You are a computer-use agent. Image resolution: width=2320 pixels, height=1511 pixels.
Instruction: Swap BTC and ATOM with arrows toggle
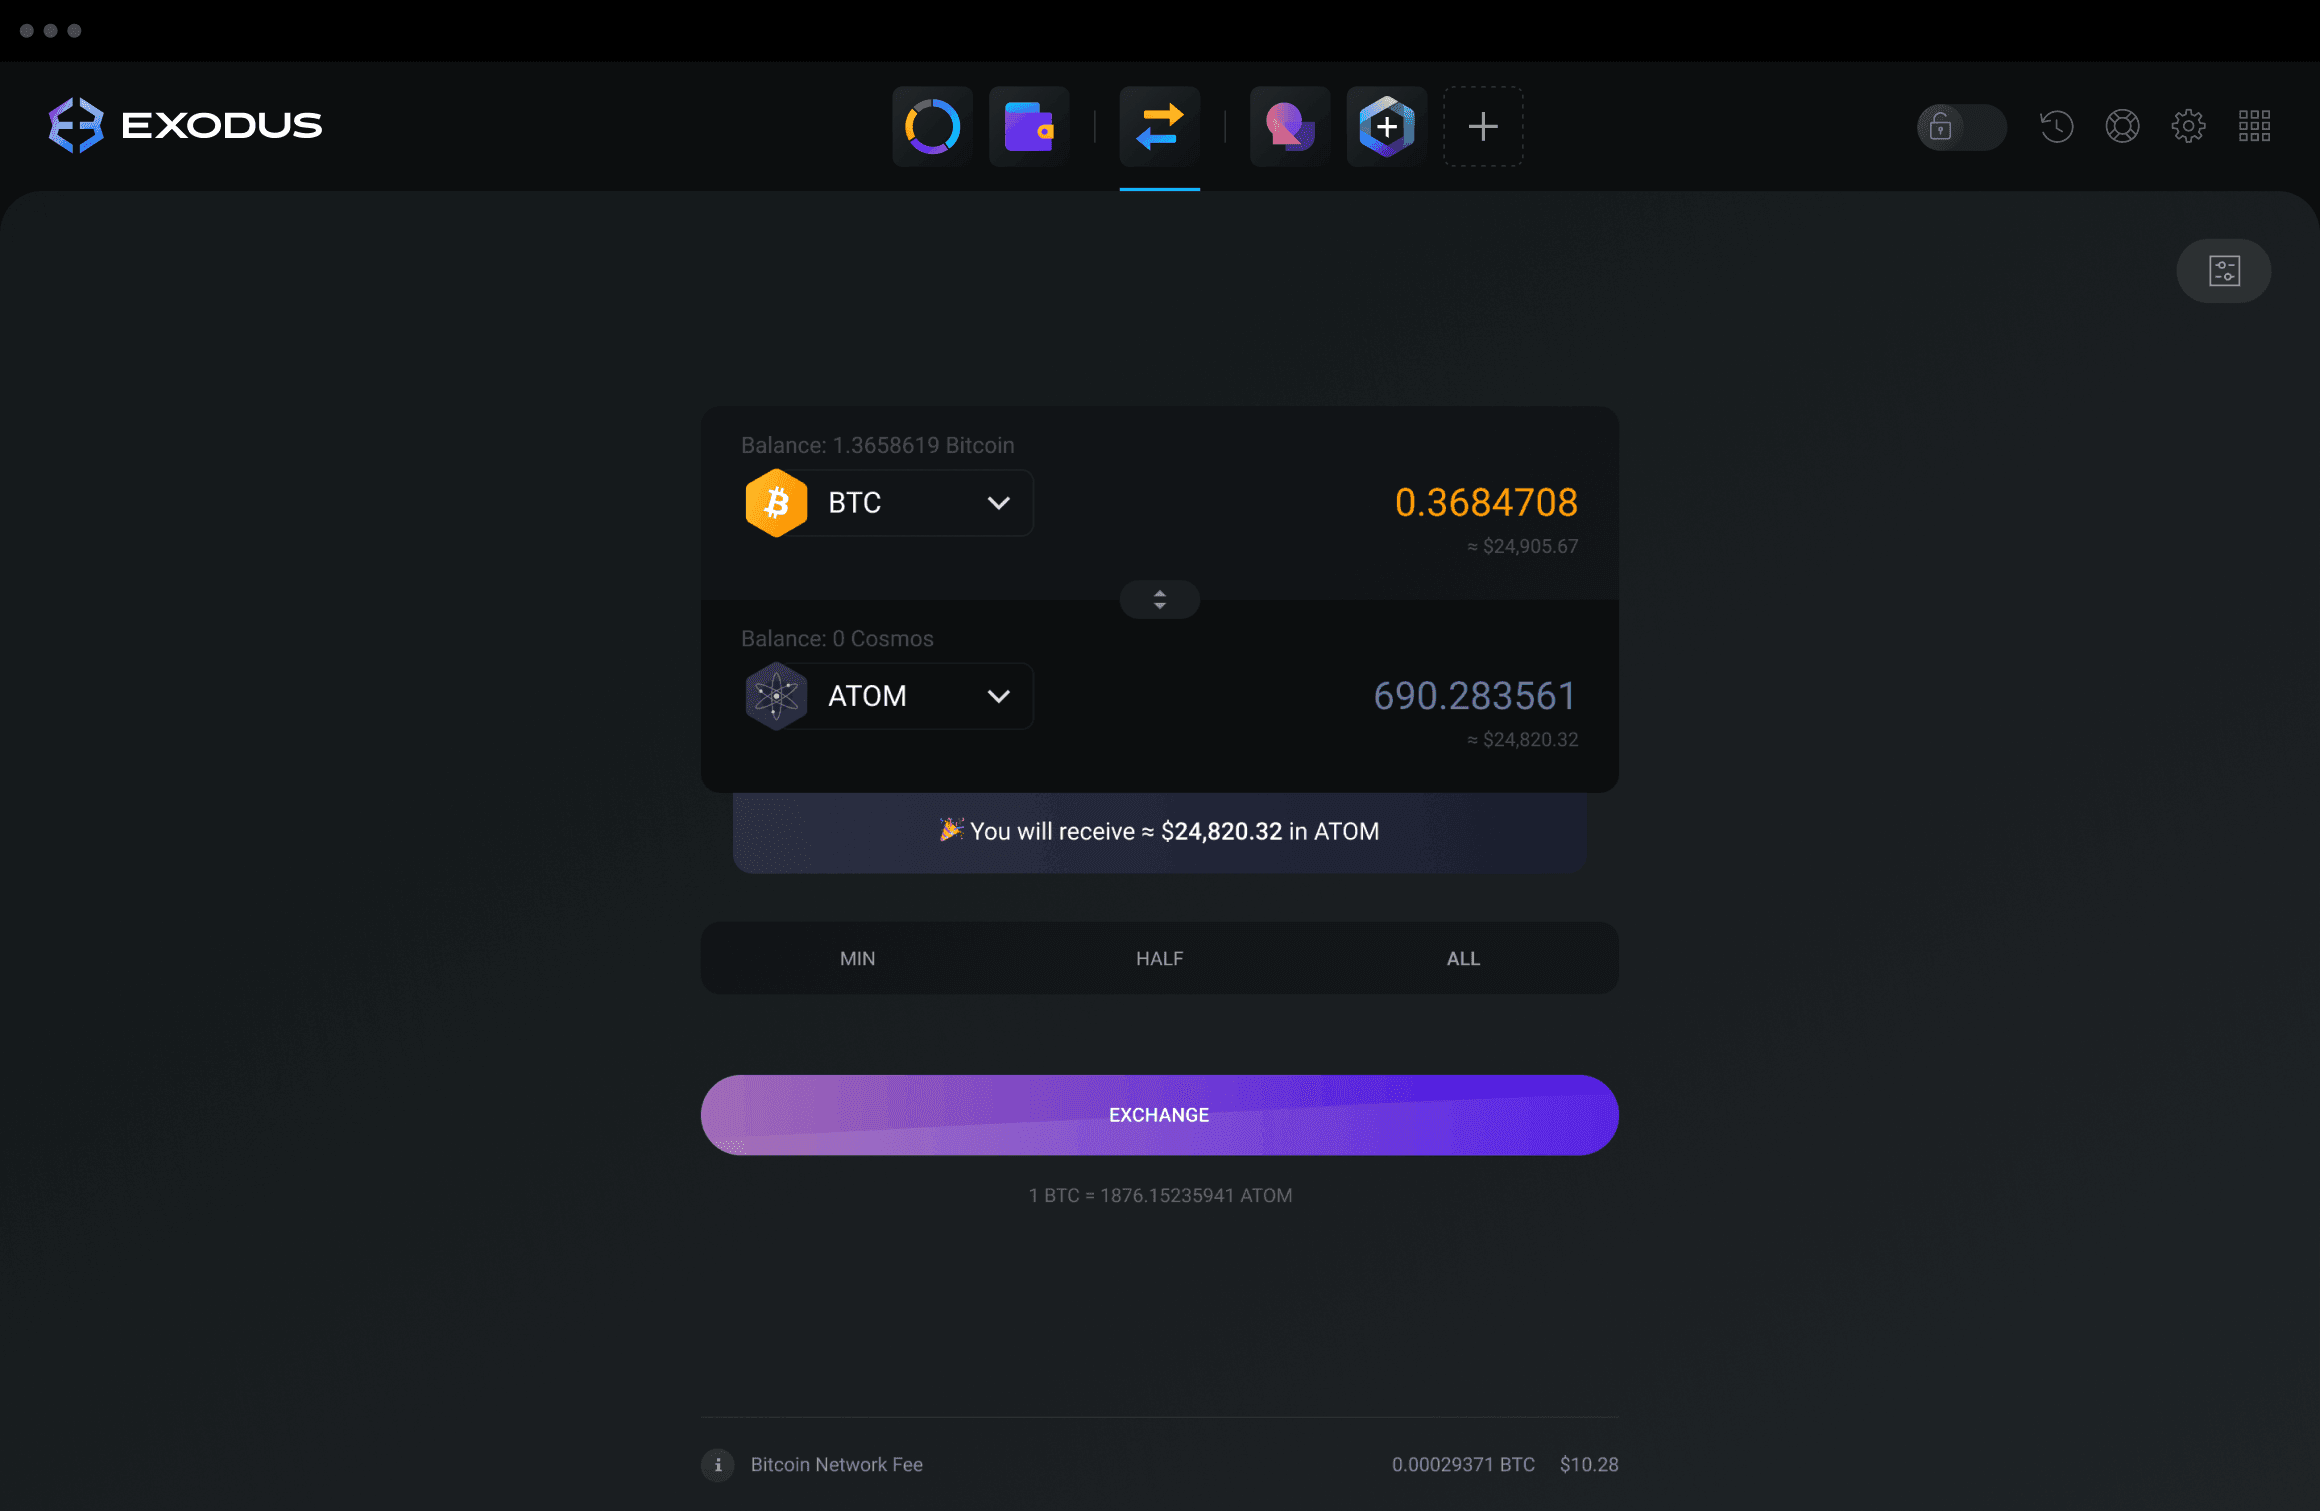pyautogui.click(x=1160, y=600)
